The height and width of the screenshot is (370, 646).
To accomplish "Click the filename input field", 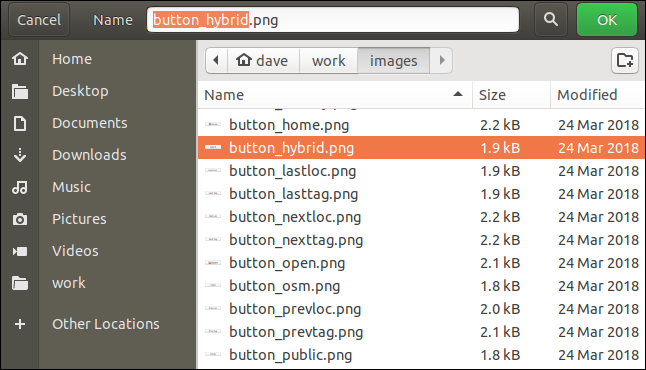I will pos(333,19).
